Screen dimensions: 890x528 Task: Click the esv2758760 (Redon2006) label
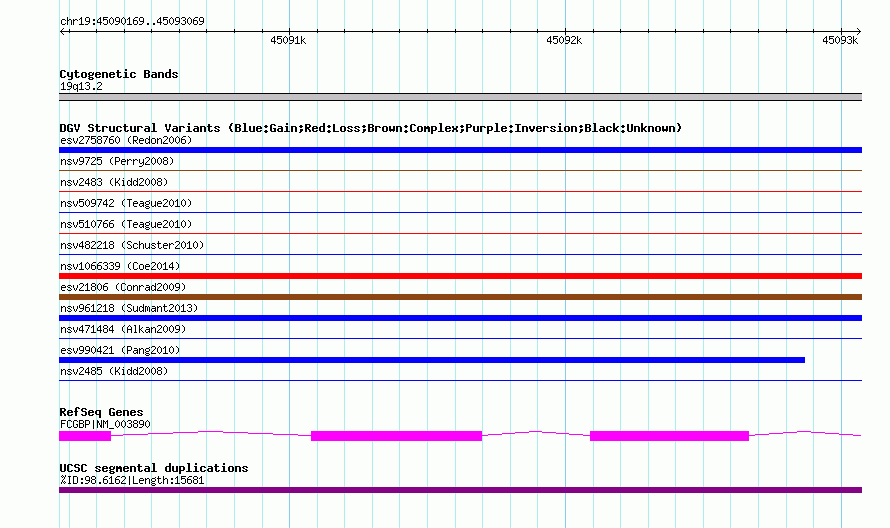[126, 140]
